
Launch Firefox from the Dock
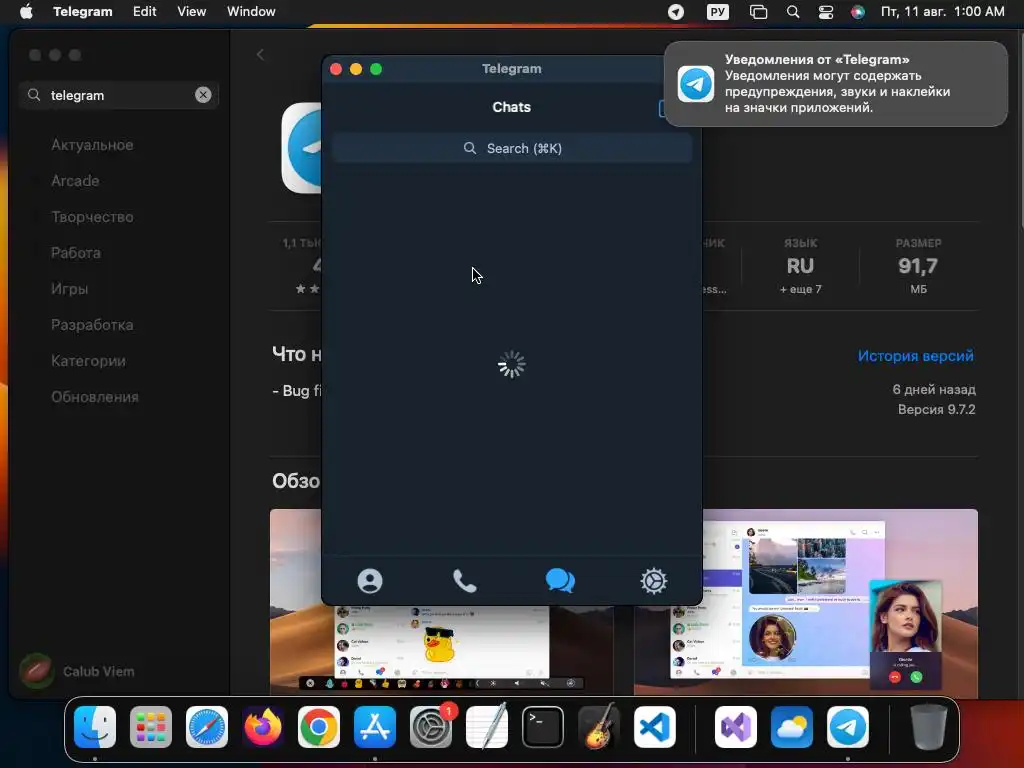[263, 727]
